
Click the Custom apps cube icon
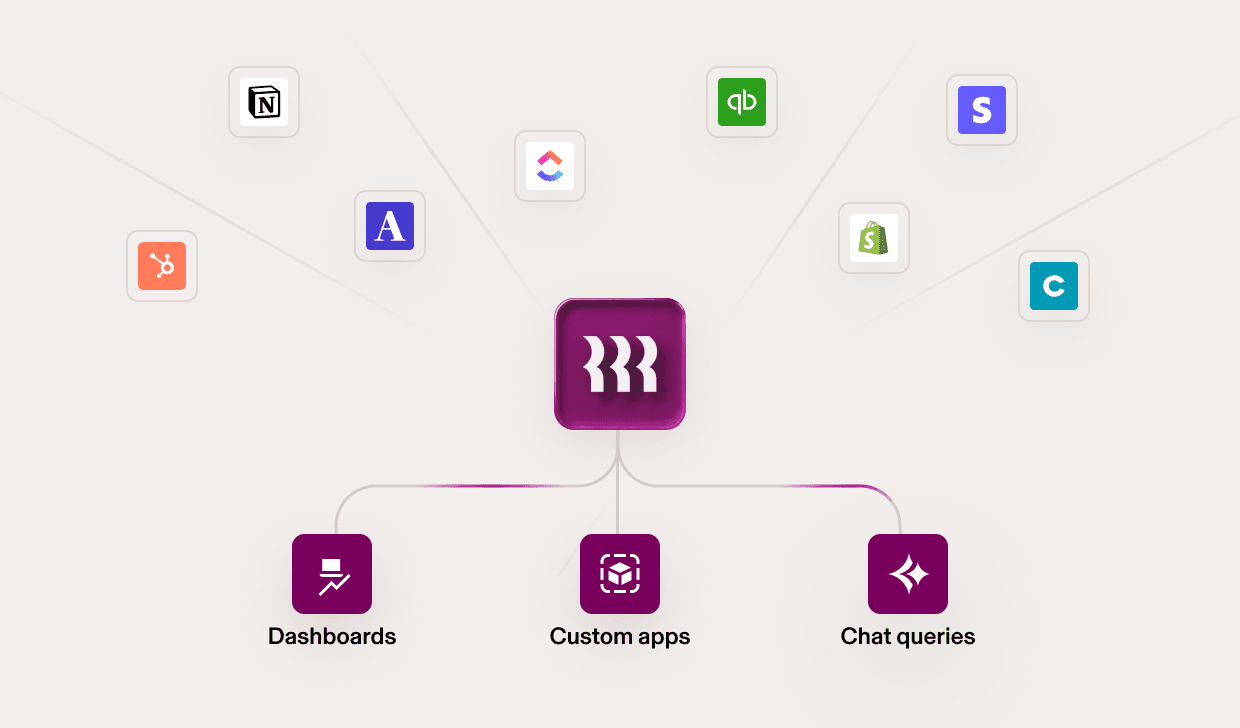pos(620,574)
